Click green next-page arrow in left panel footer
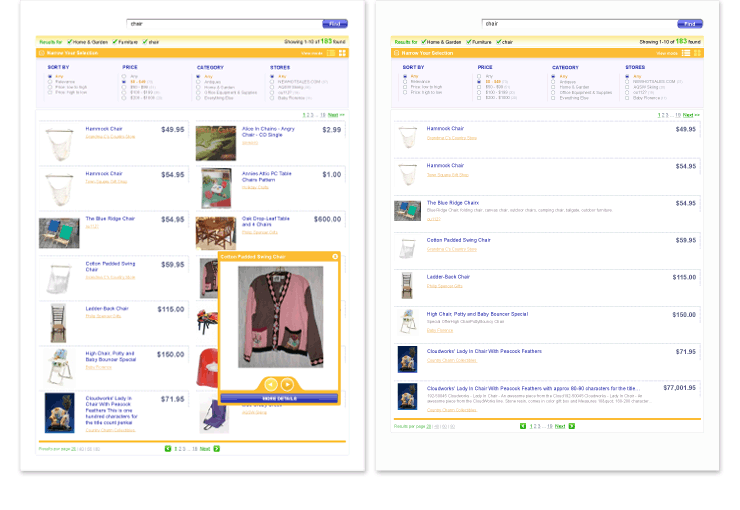This screenshot has width=740, height=510. point(216,449)
